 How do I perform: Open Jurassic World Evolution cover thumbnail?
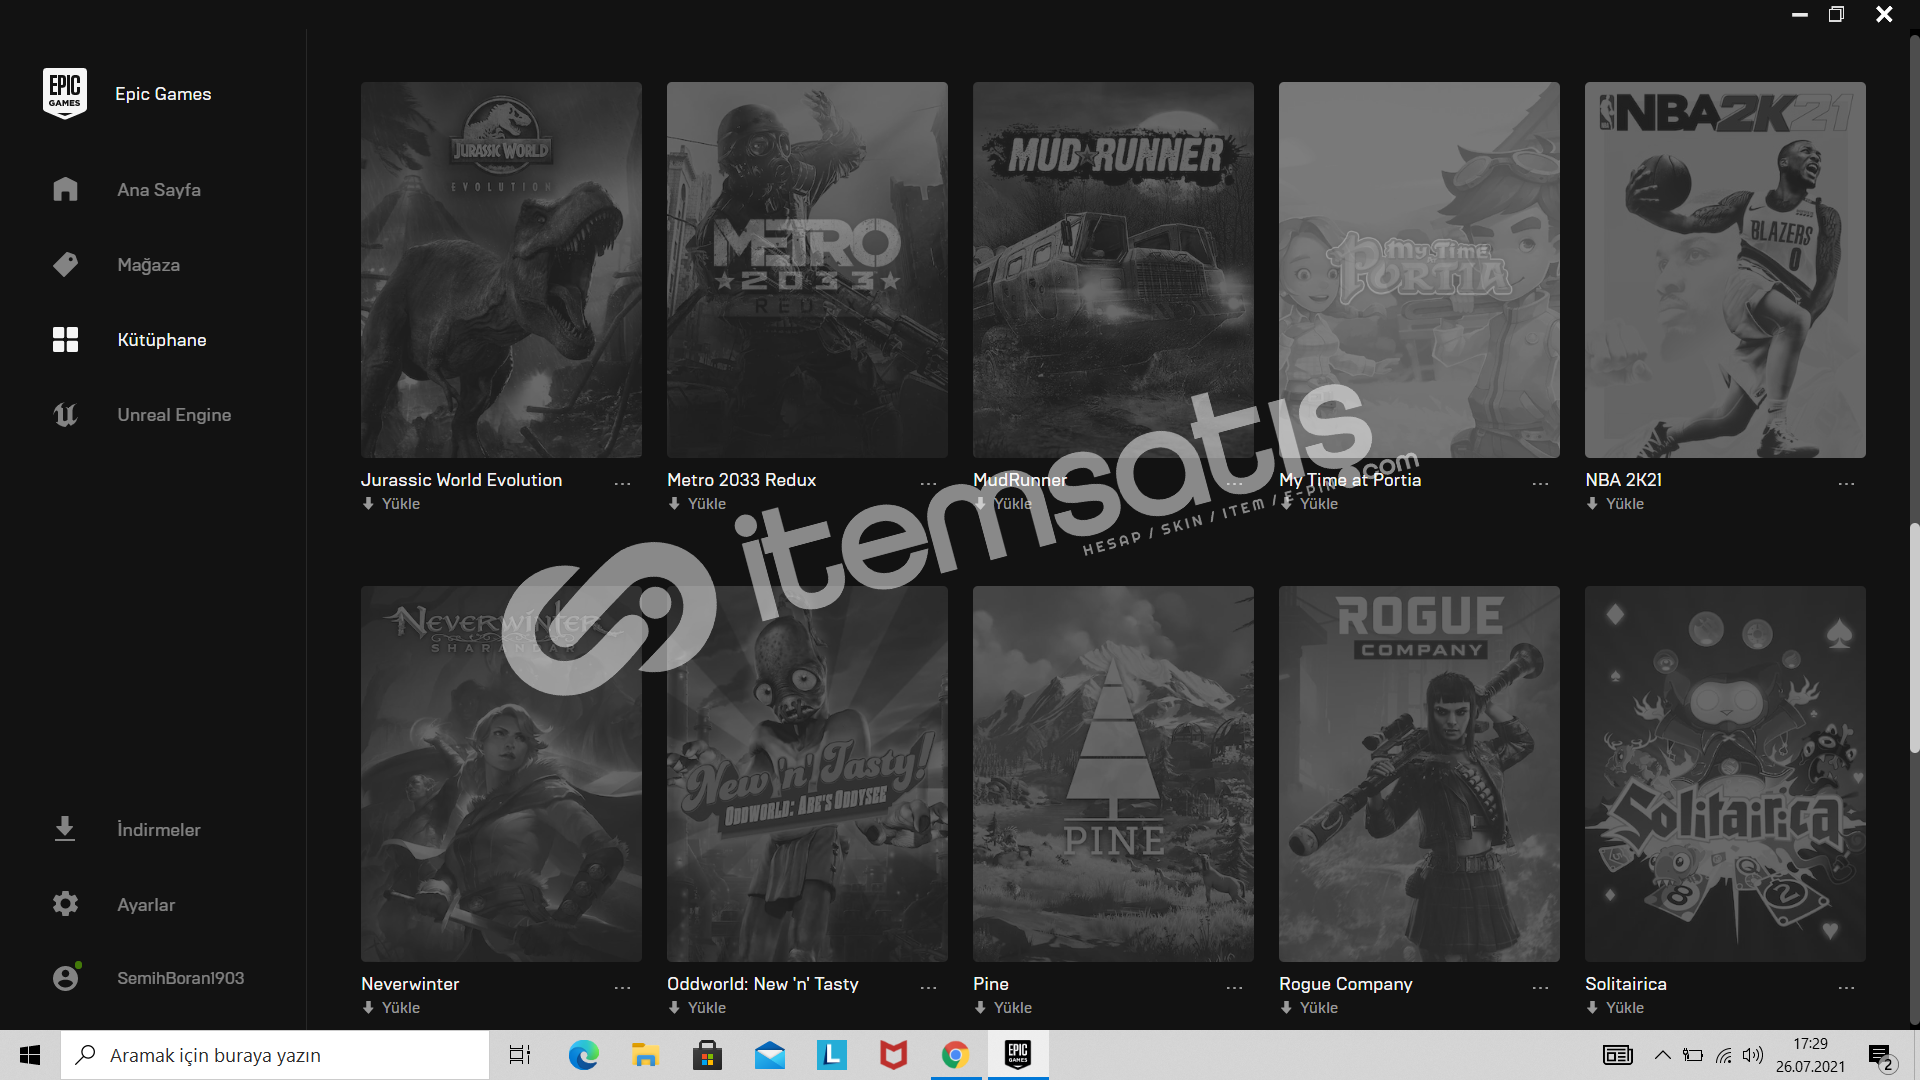click(501, 270)
